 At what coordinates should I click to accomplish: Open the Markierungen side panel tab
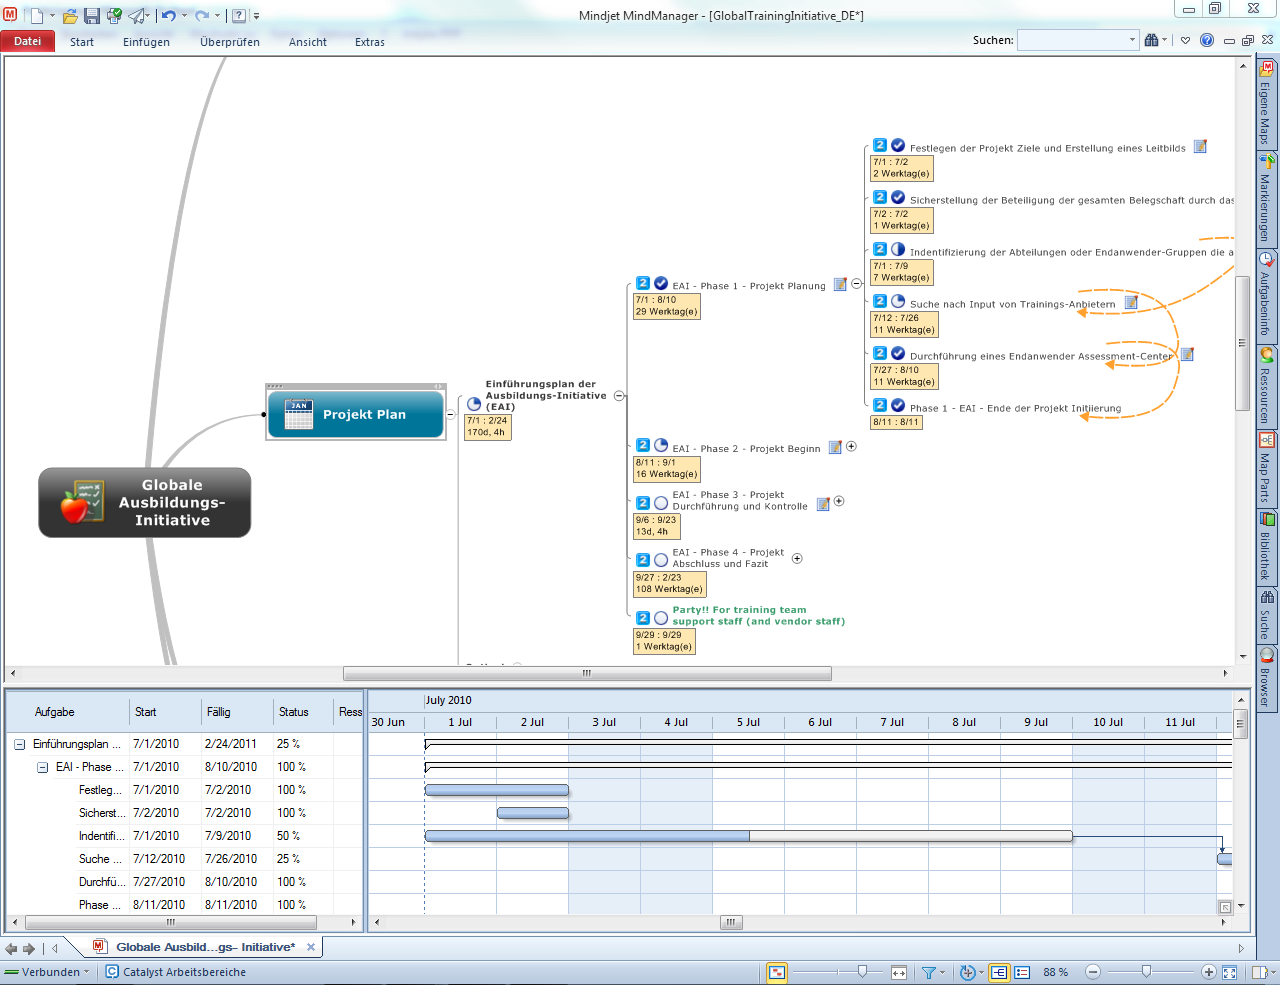(1267, 199)
